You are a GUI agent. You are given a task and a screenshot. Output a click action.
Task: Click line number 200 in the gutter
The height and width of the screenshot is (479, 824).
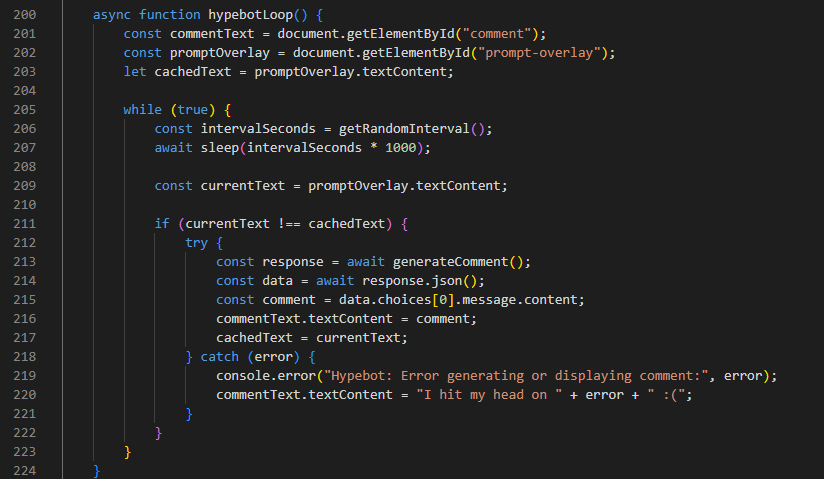point(25,15)
